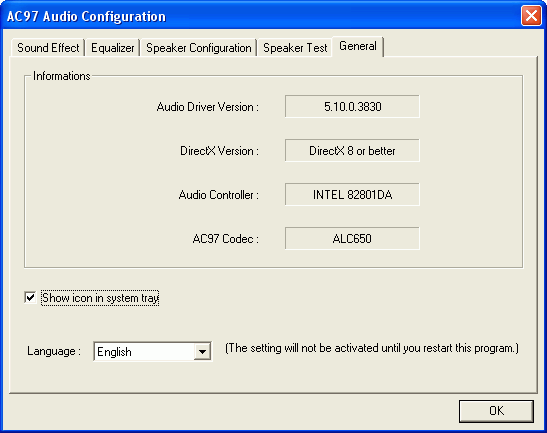
Task: Confirm with the OK button
Action: pos(496,411)
